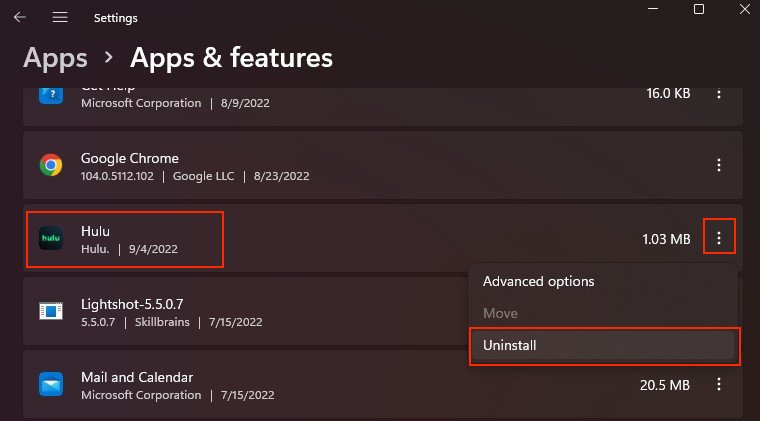Image resolution: width=760 pixels, height=421 pixels.
Task: Select the Lightshot-5.5.0.7 list entry
Action: click(x=245, y=311)
